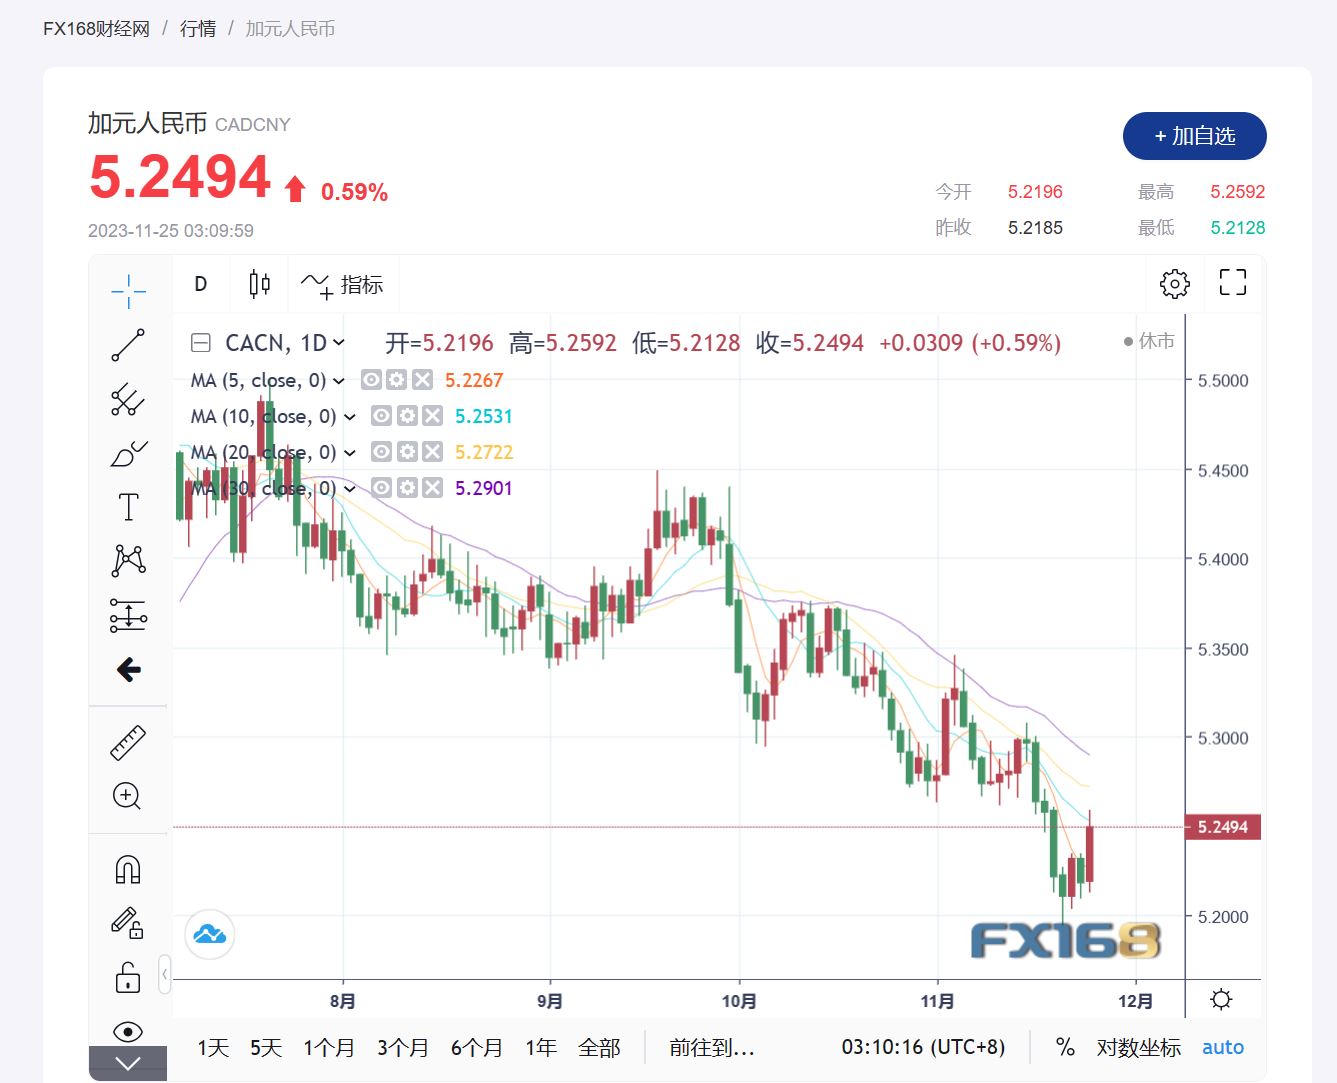The image size is (1337, 1083).
Task: Open chart settings gear
Action: pyautogui.click(x=1174, y=284)
